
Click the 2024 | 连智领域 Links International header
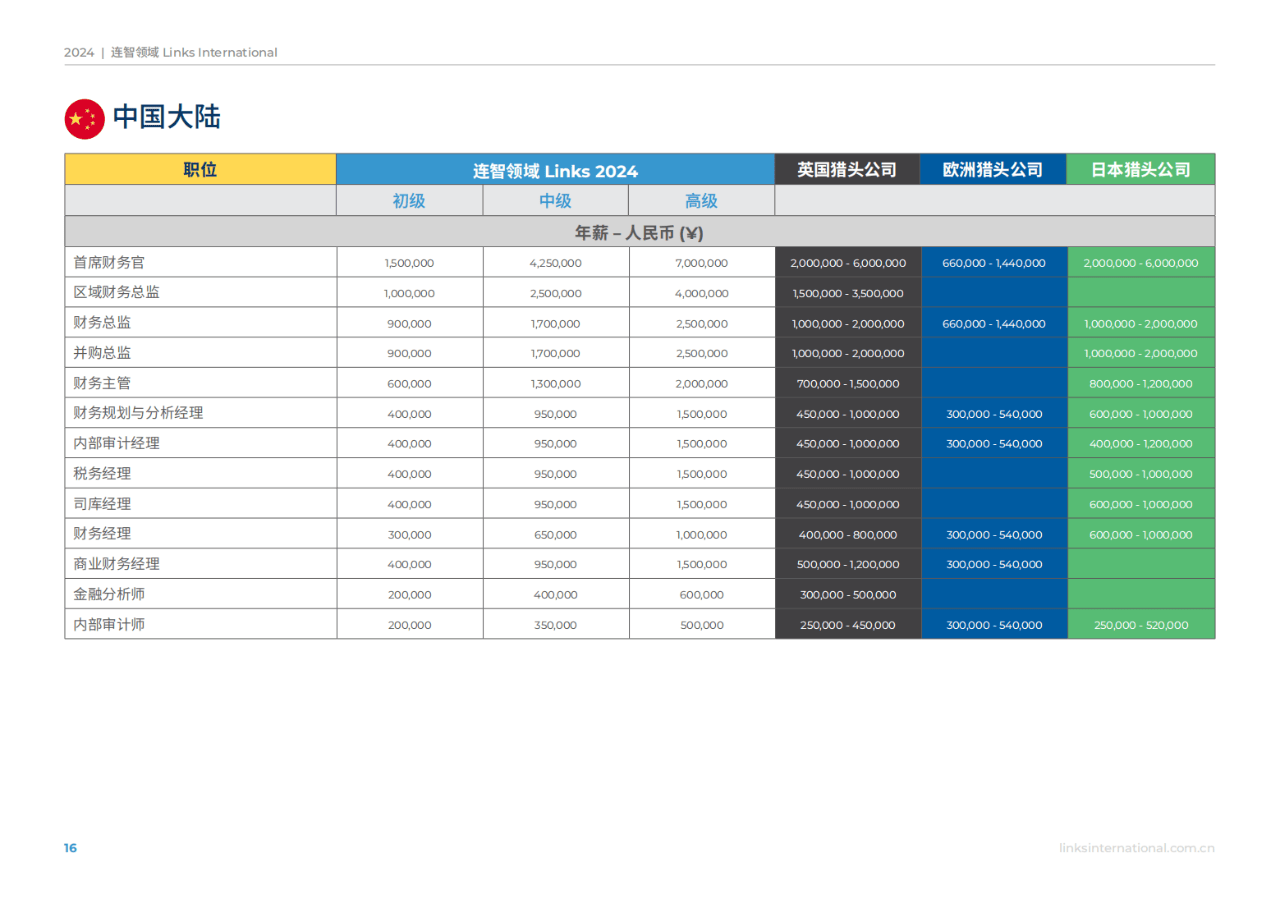coord(171,52)
